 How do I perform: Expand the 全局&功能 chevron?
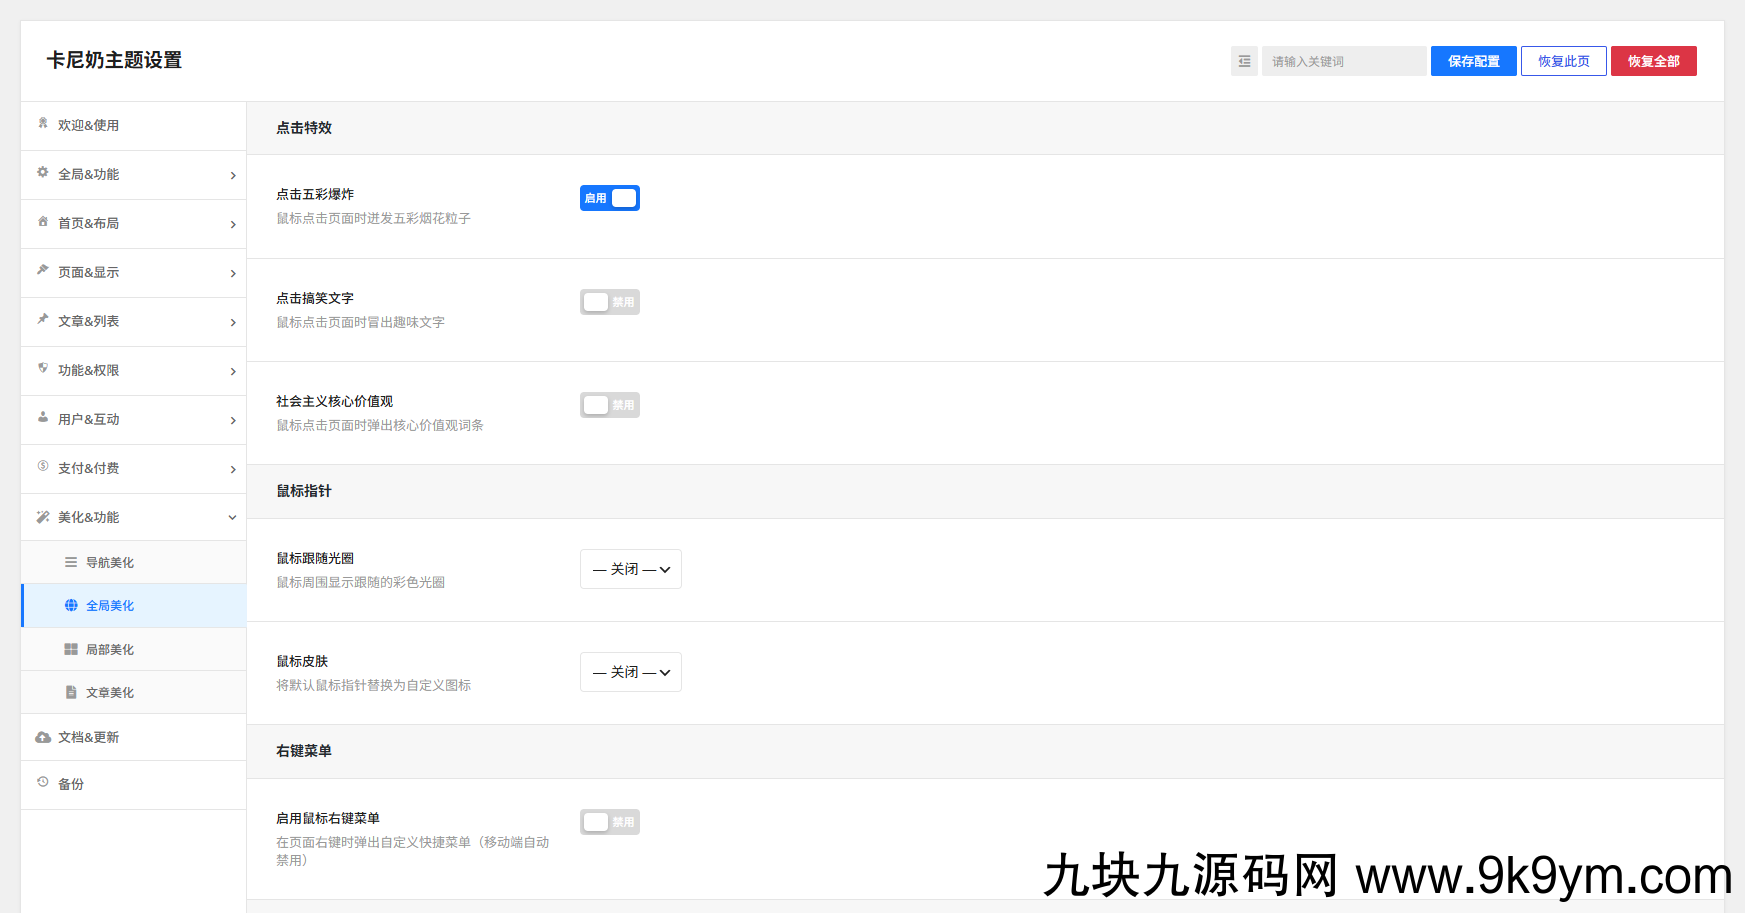[x=233, y=175]
